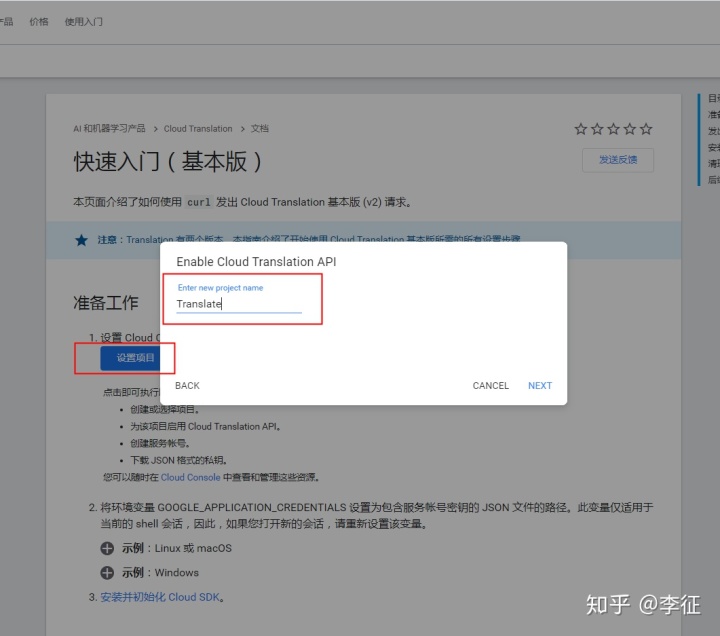The height and width of the screenshot is (636, 720).
Task: Click 为该项目启用 Cloud Translation API bullet
Action: click(205, 426)
